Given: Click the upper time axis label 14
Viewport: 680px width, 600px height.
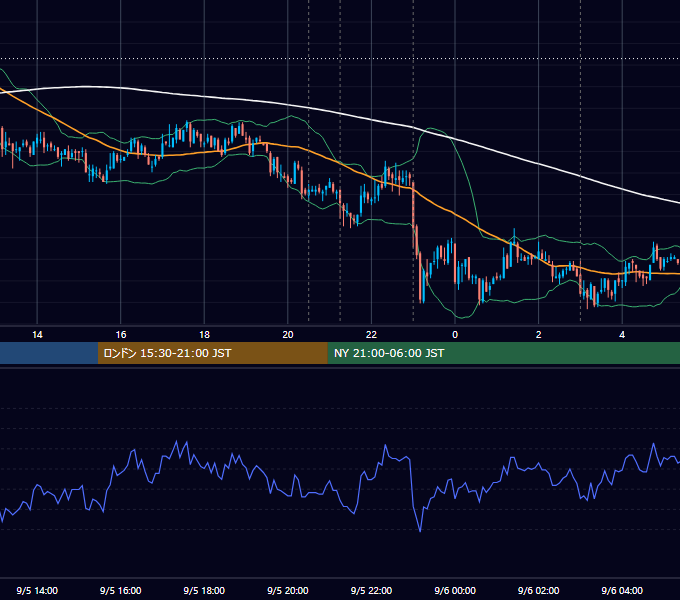Looking at the screenshot, I should tap(37, 335).
